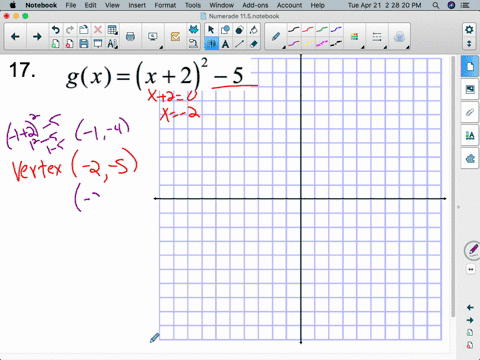Image resolution: width=480 pixels, height=360 pixels.
Task: Open the Edit menu
Action: [x=90, y=5]
